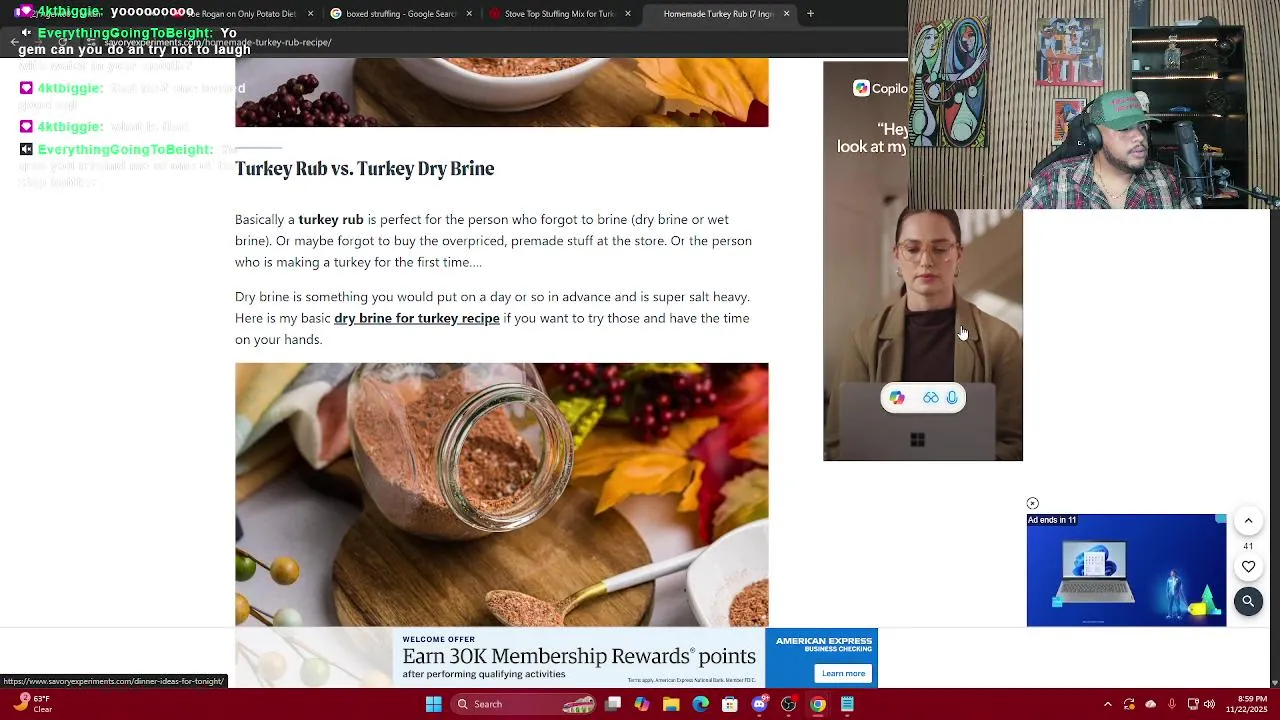Open File Explorer from the taskbar
This screenshot has width=1280, height=720.
click(671, 704)
